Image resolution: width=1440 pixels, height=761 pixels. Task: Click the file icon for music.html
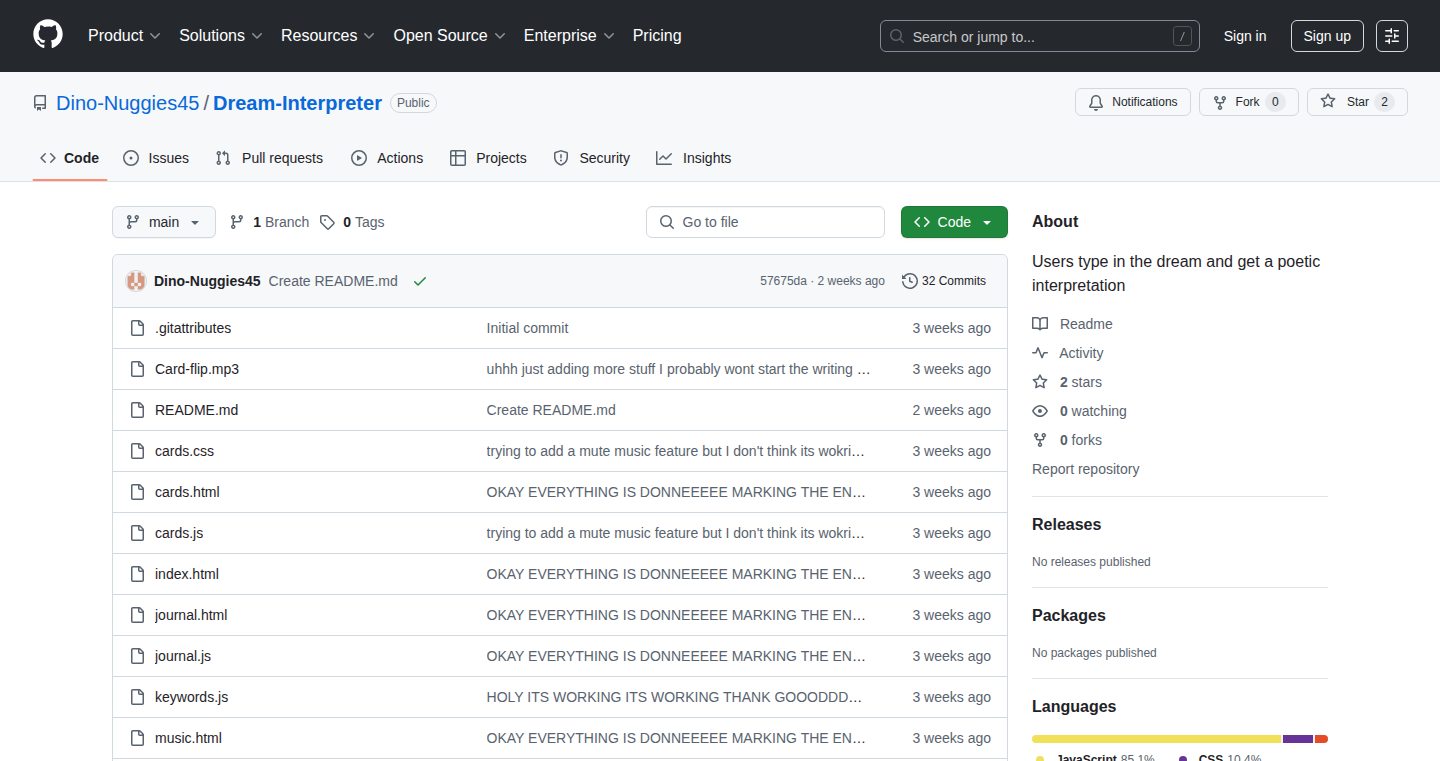point(138,738)
